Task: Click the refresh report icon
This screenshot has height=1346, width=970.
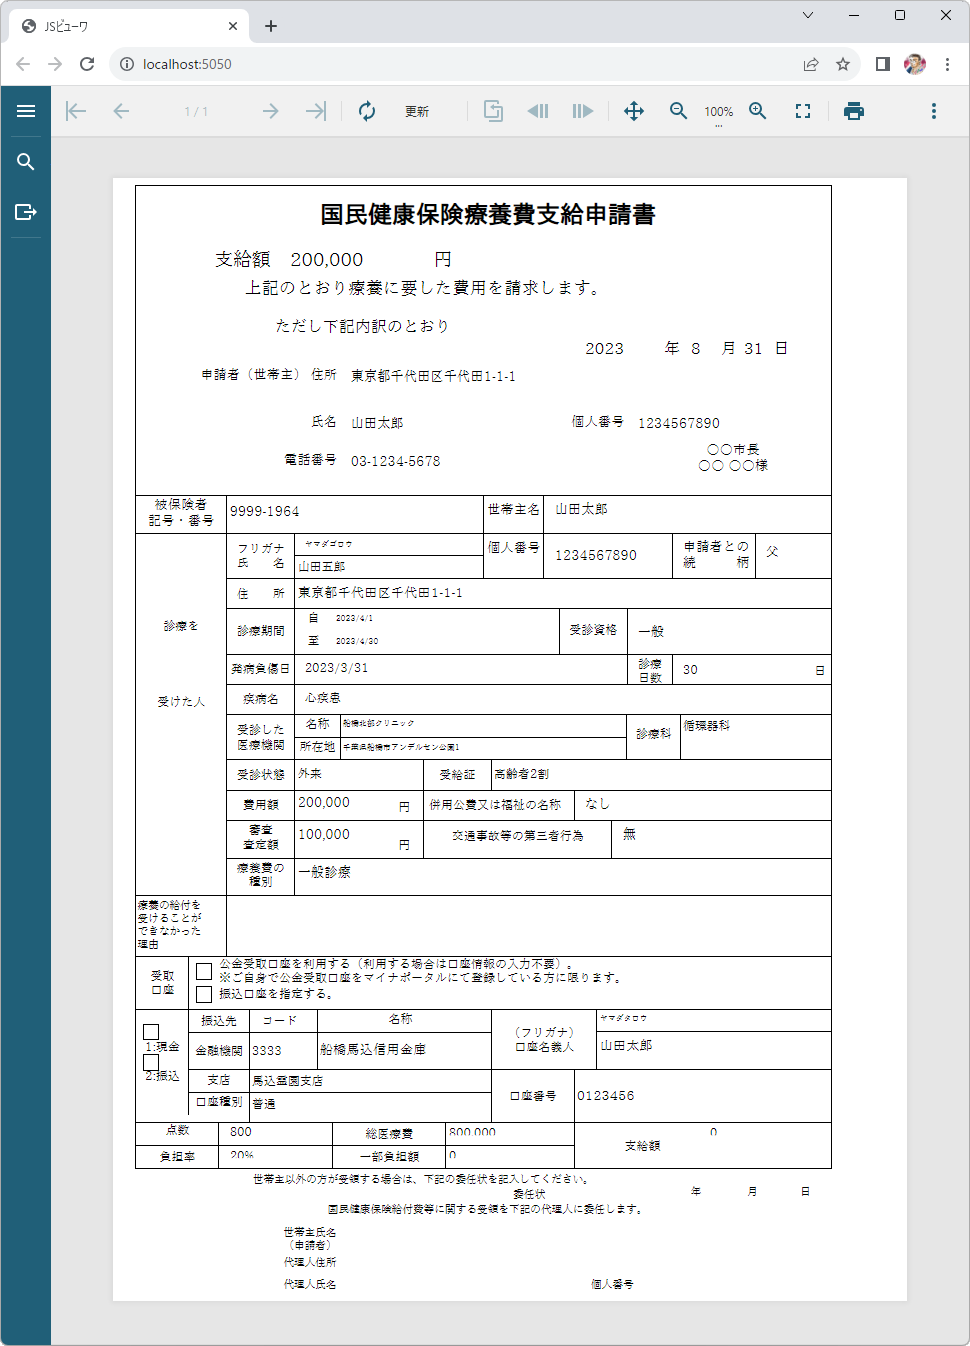Action: 367,111
